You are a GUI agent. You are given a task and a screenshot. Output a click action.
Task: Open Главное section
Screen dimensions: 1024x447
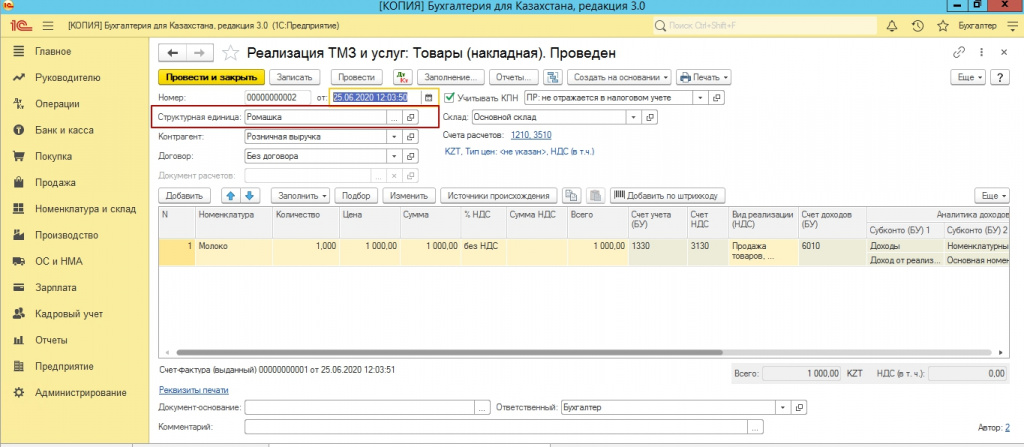53,51
